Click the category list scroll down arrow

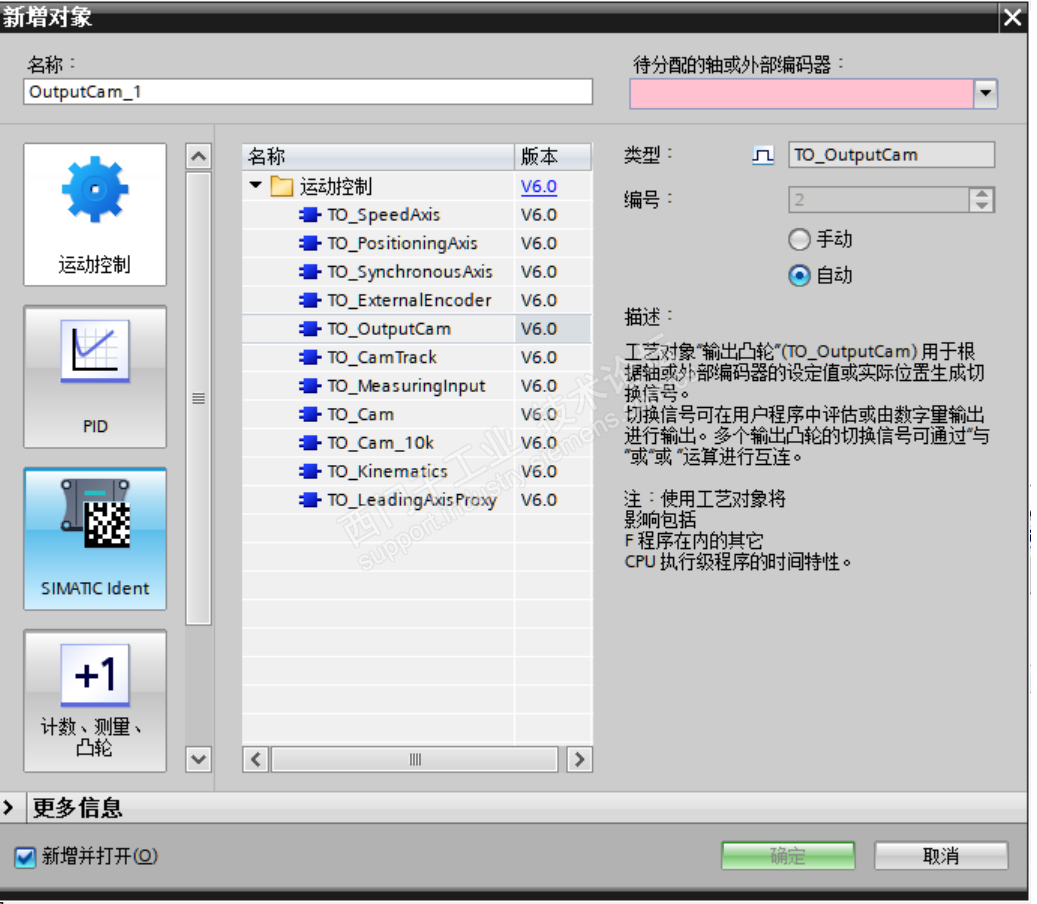[198, 759]
